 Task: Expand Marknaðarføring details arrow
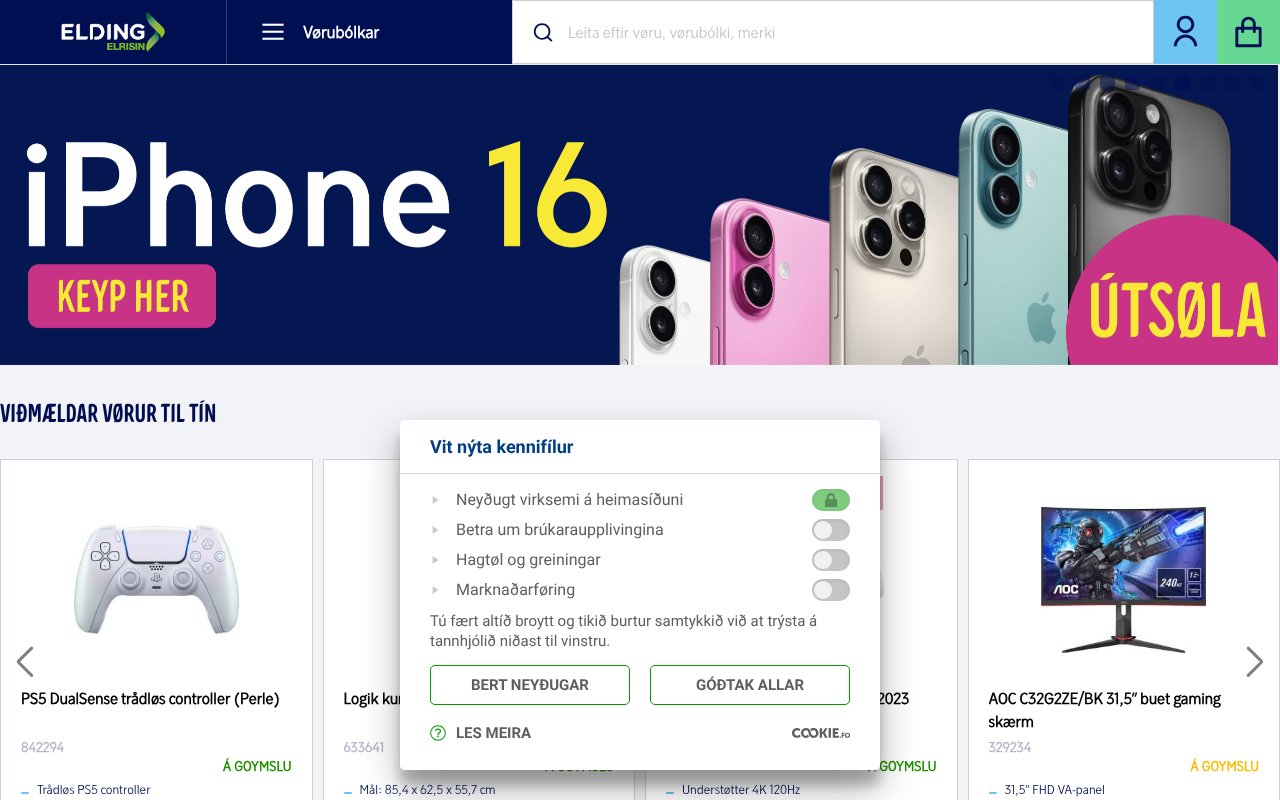(435, 590)
